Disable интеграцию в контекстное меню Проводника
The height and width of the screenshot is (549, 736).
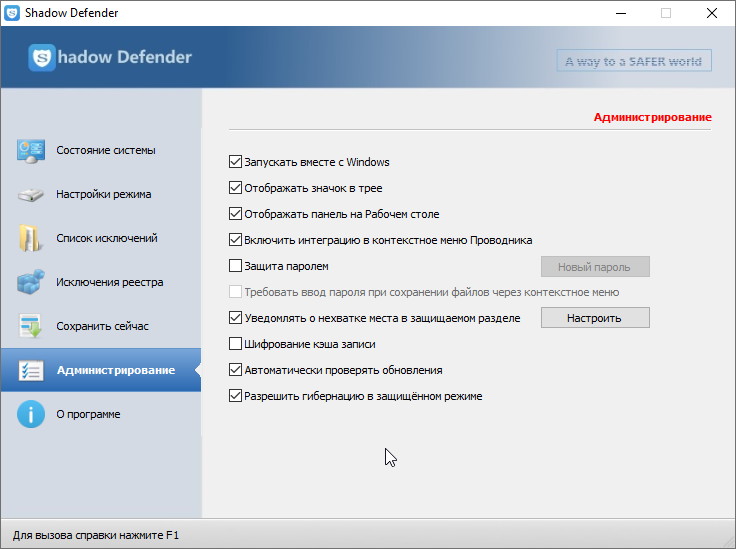tap(235, 240)
